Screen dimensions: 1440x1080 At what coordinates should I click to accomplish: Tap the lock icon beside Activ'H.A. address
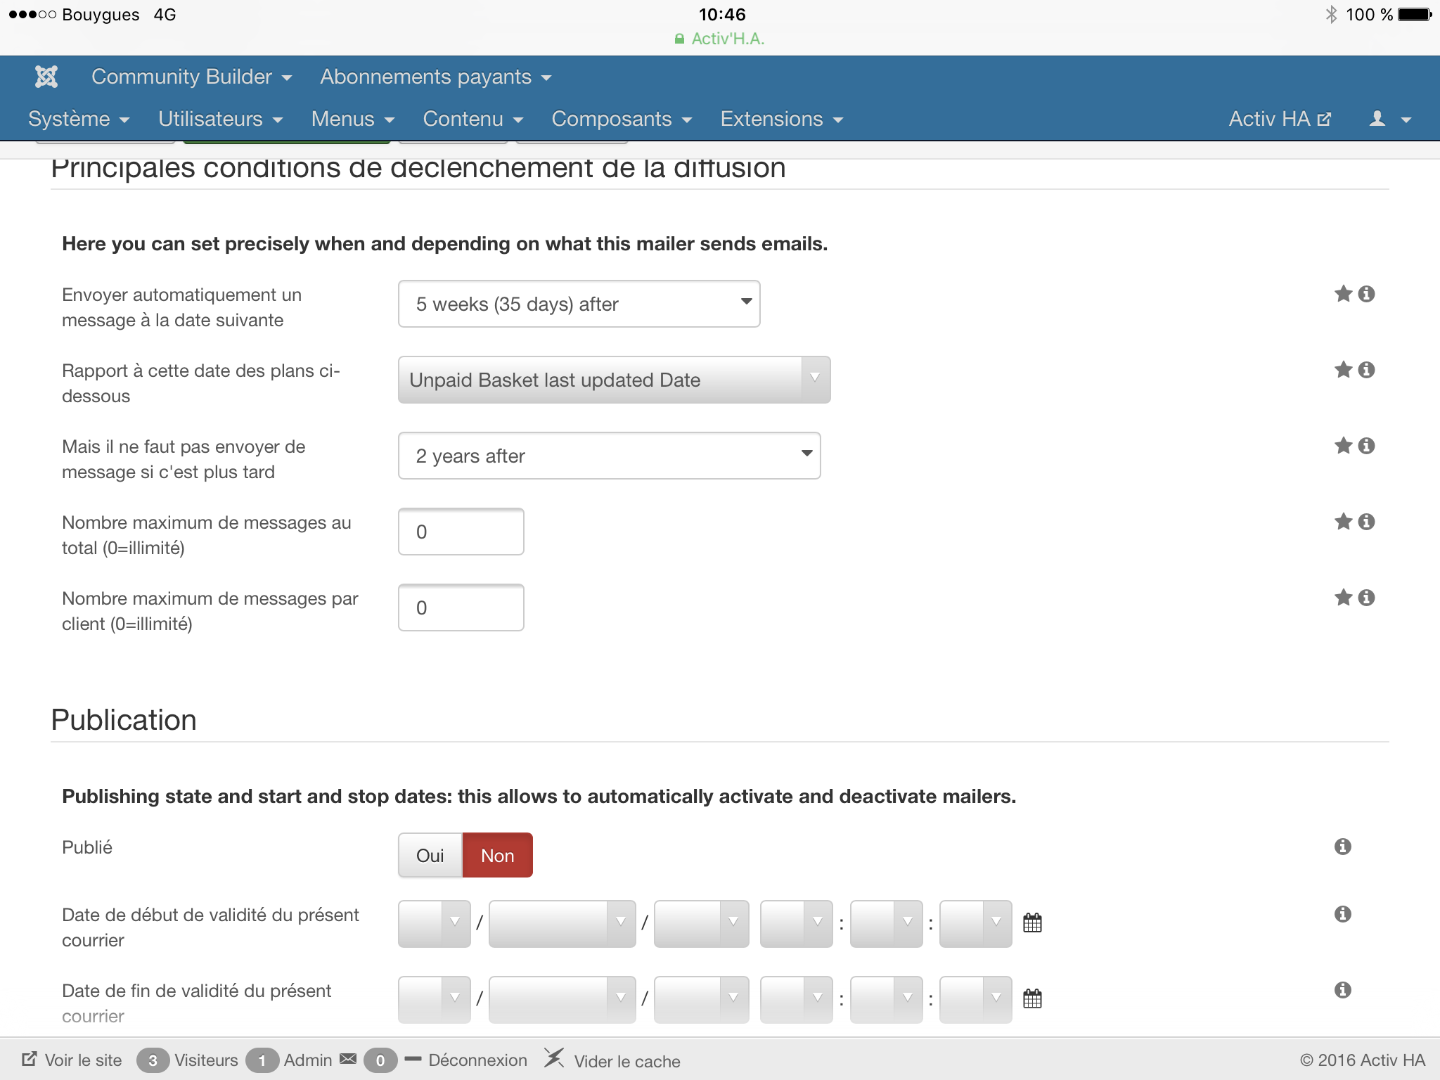click(x=680, y=39)
